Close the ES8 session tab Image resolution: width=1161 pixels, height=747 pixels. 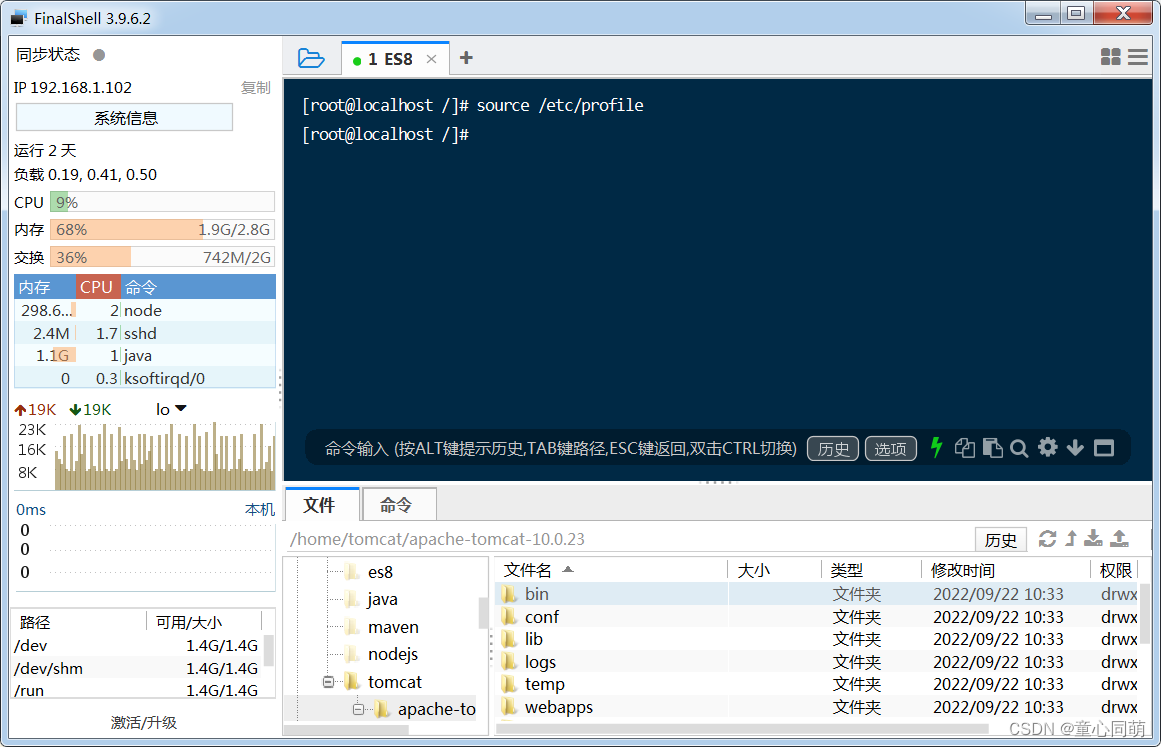(431, 59)
